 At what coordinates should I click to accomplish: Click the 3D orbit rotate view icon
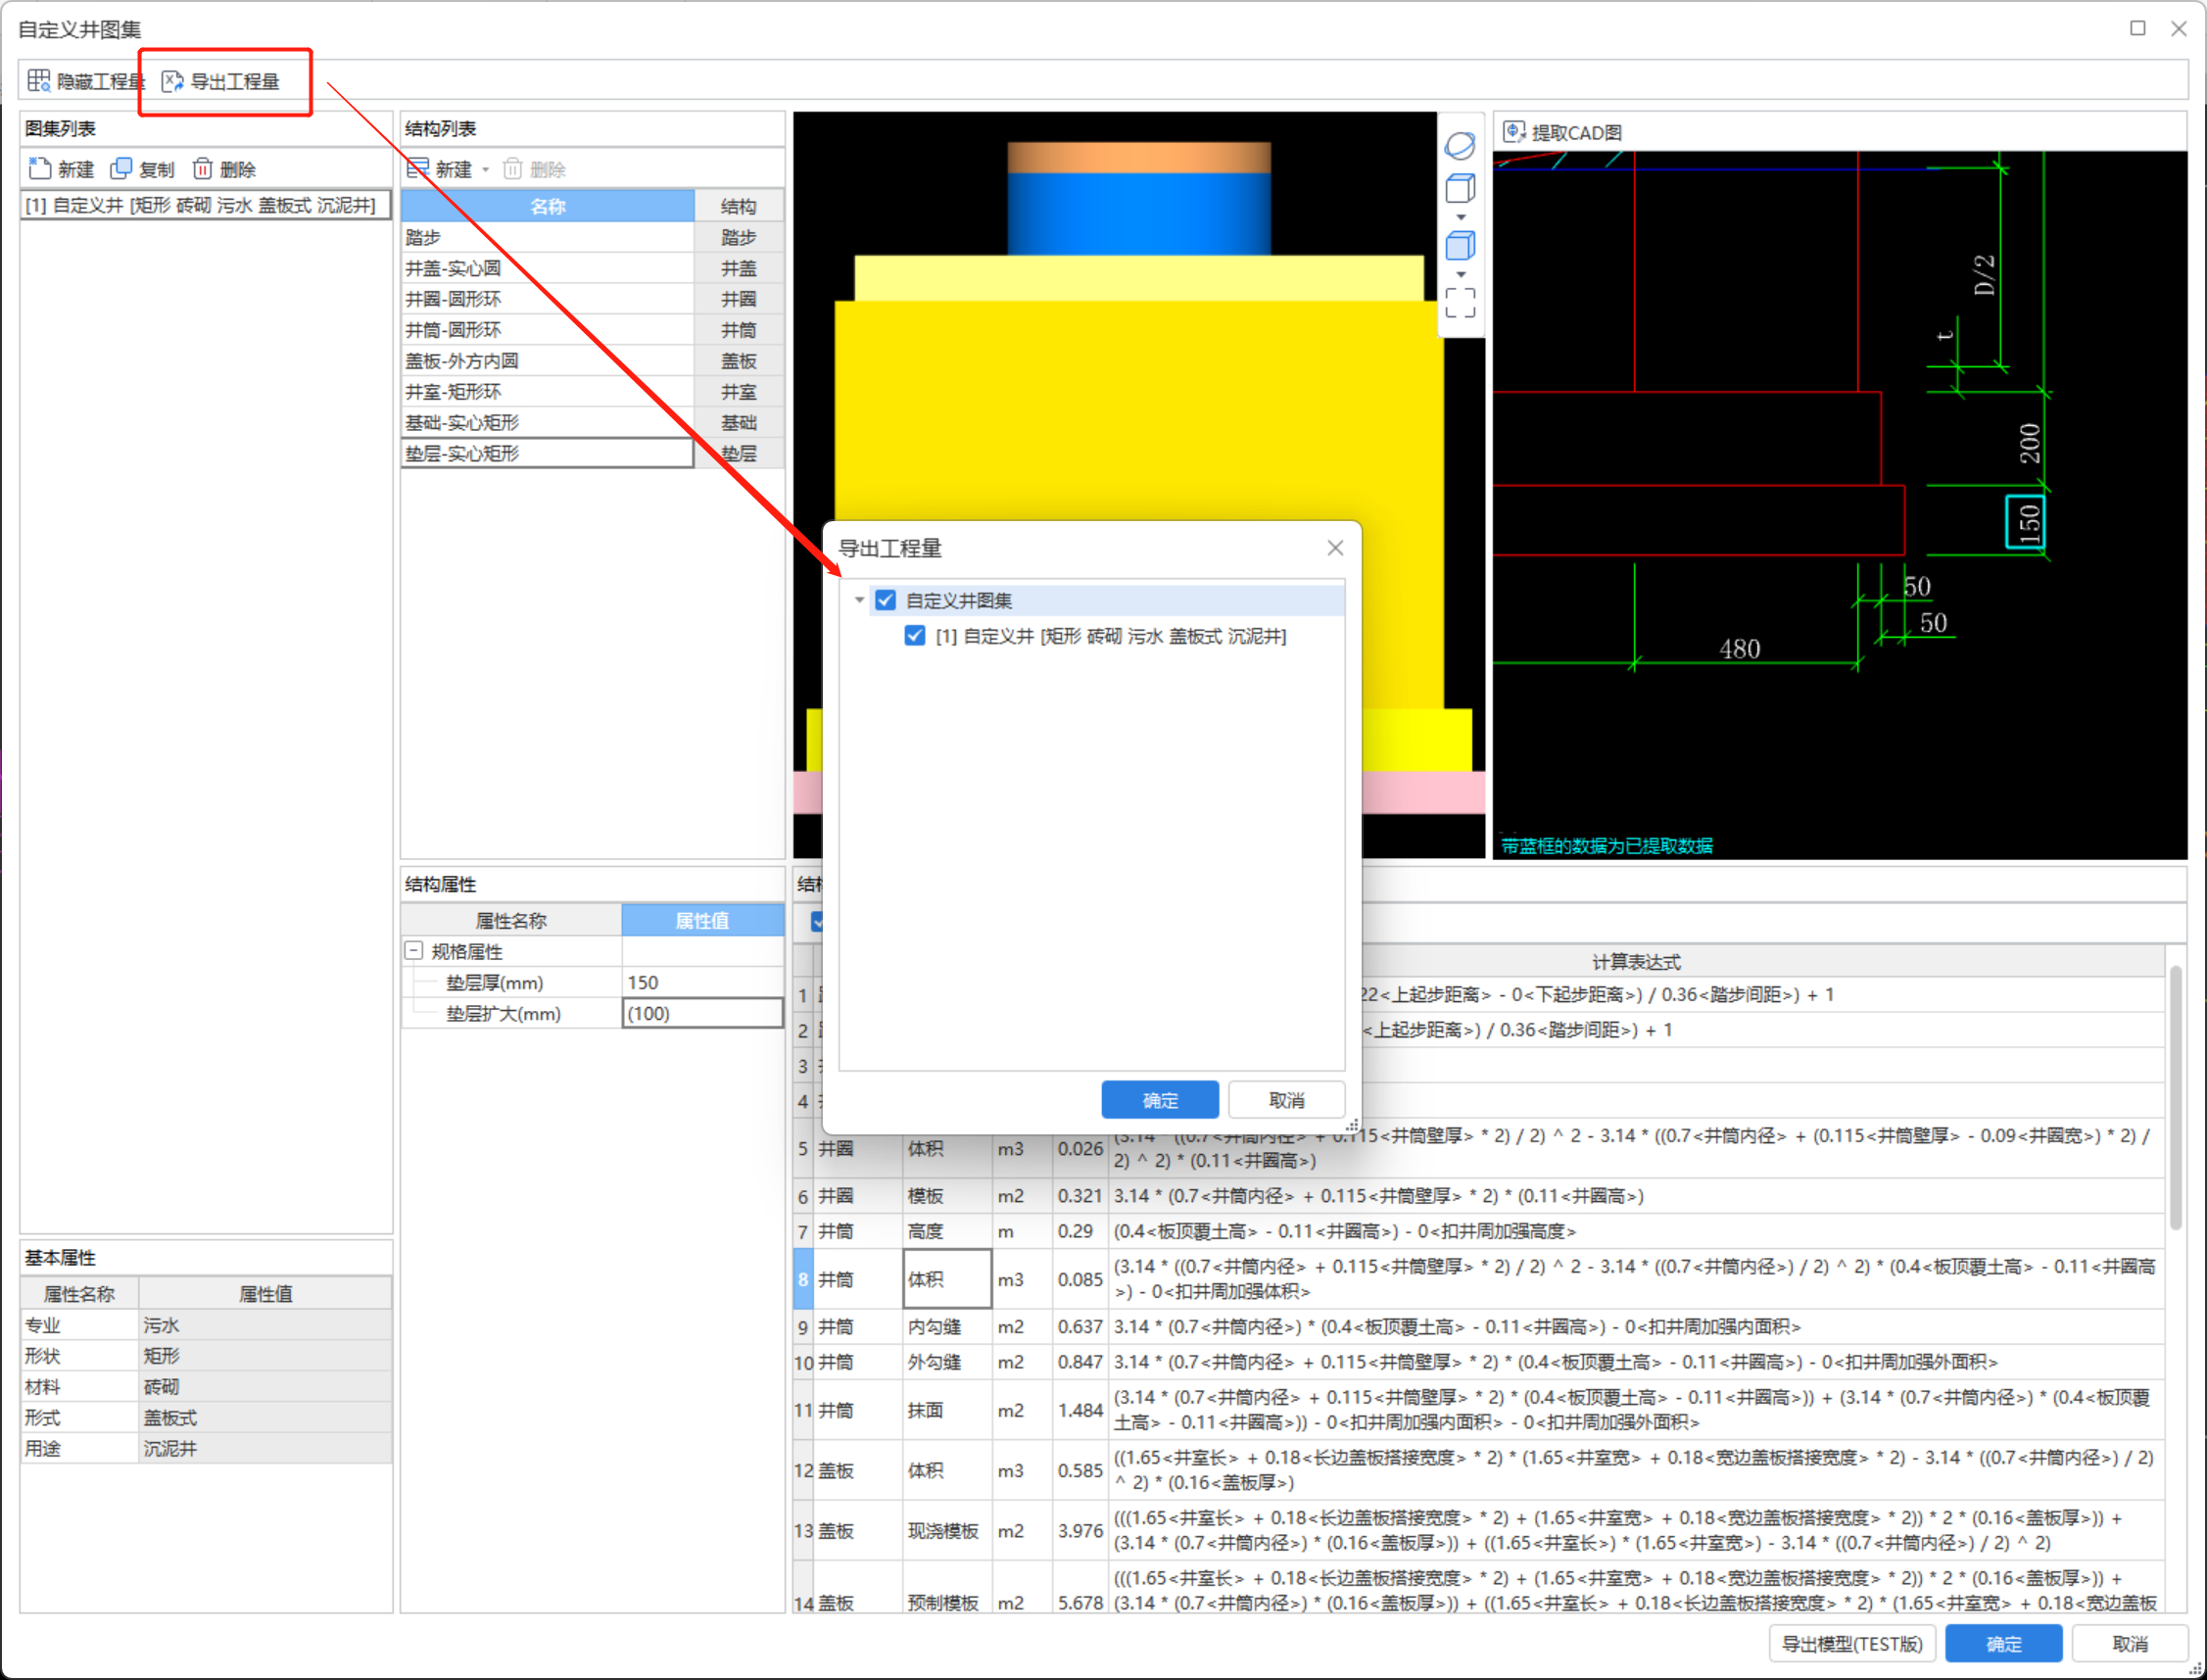[x=1459, y=146]
